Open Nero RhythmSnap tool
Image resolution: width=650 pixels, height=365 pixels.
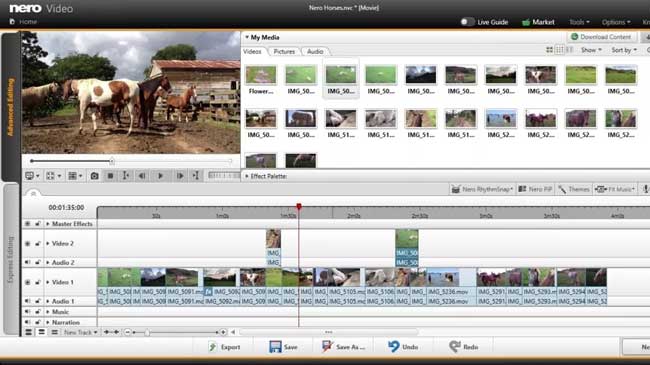click(482, 189)
